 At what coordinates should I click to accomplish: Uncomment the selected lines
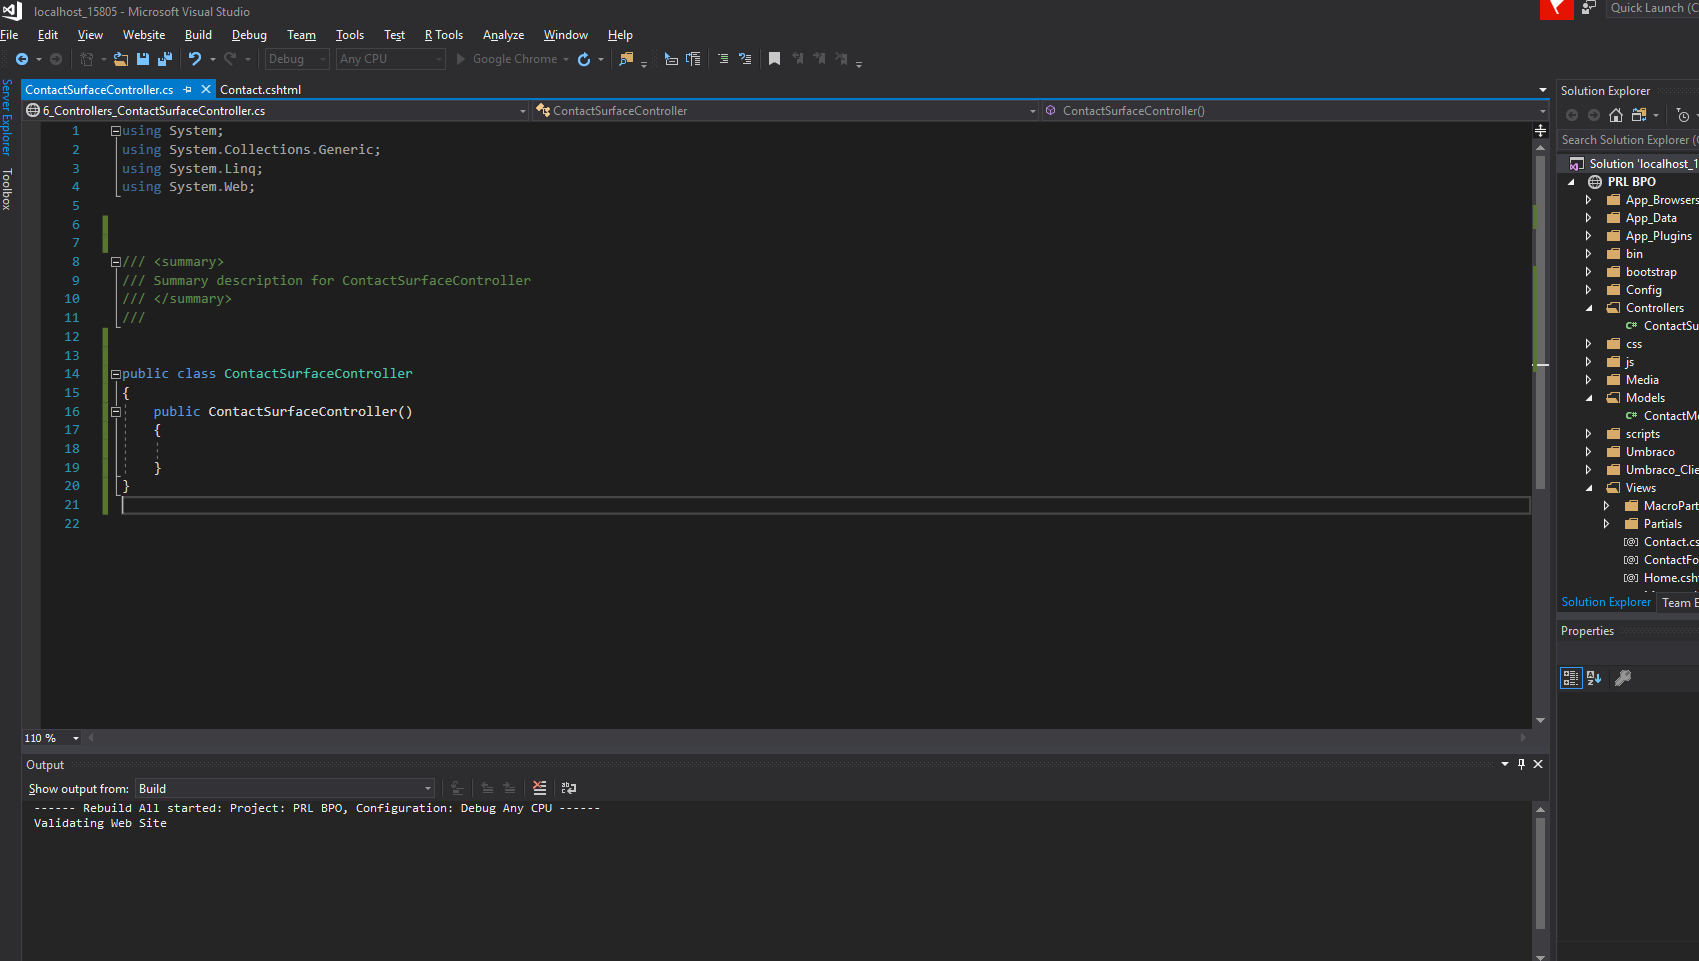(x=745, y=59)
